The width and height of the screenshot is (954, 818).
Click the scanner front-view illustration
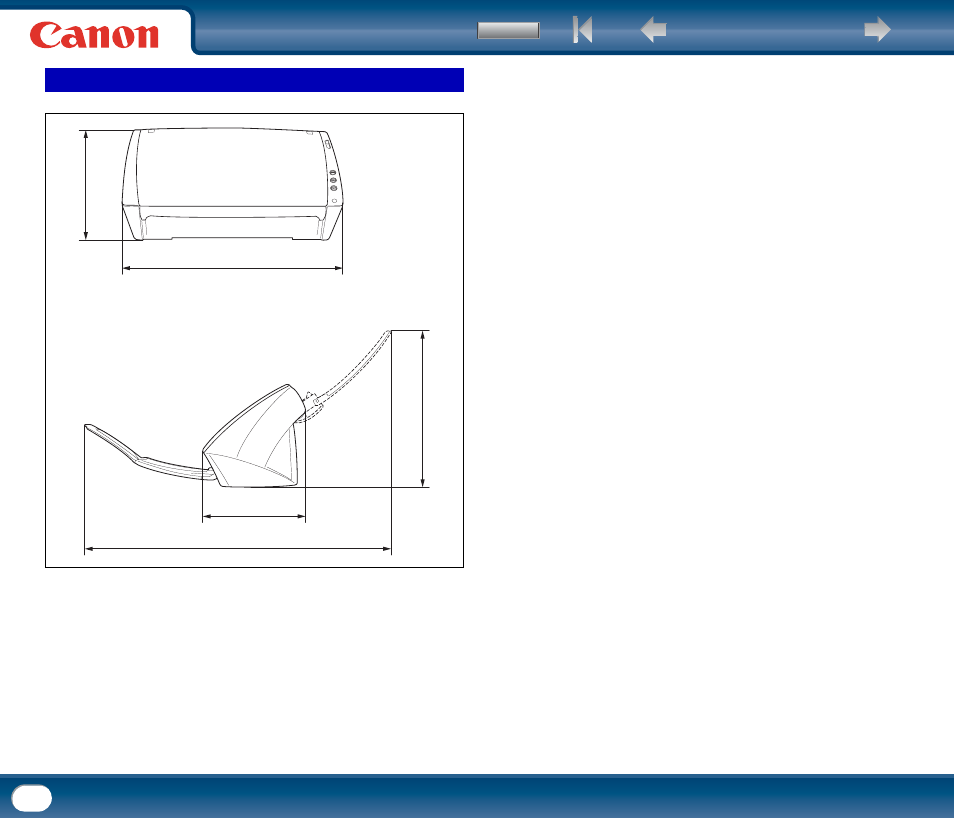[232, 184]
